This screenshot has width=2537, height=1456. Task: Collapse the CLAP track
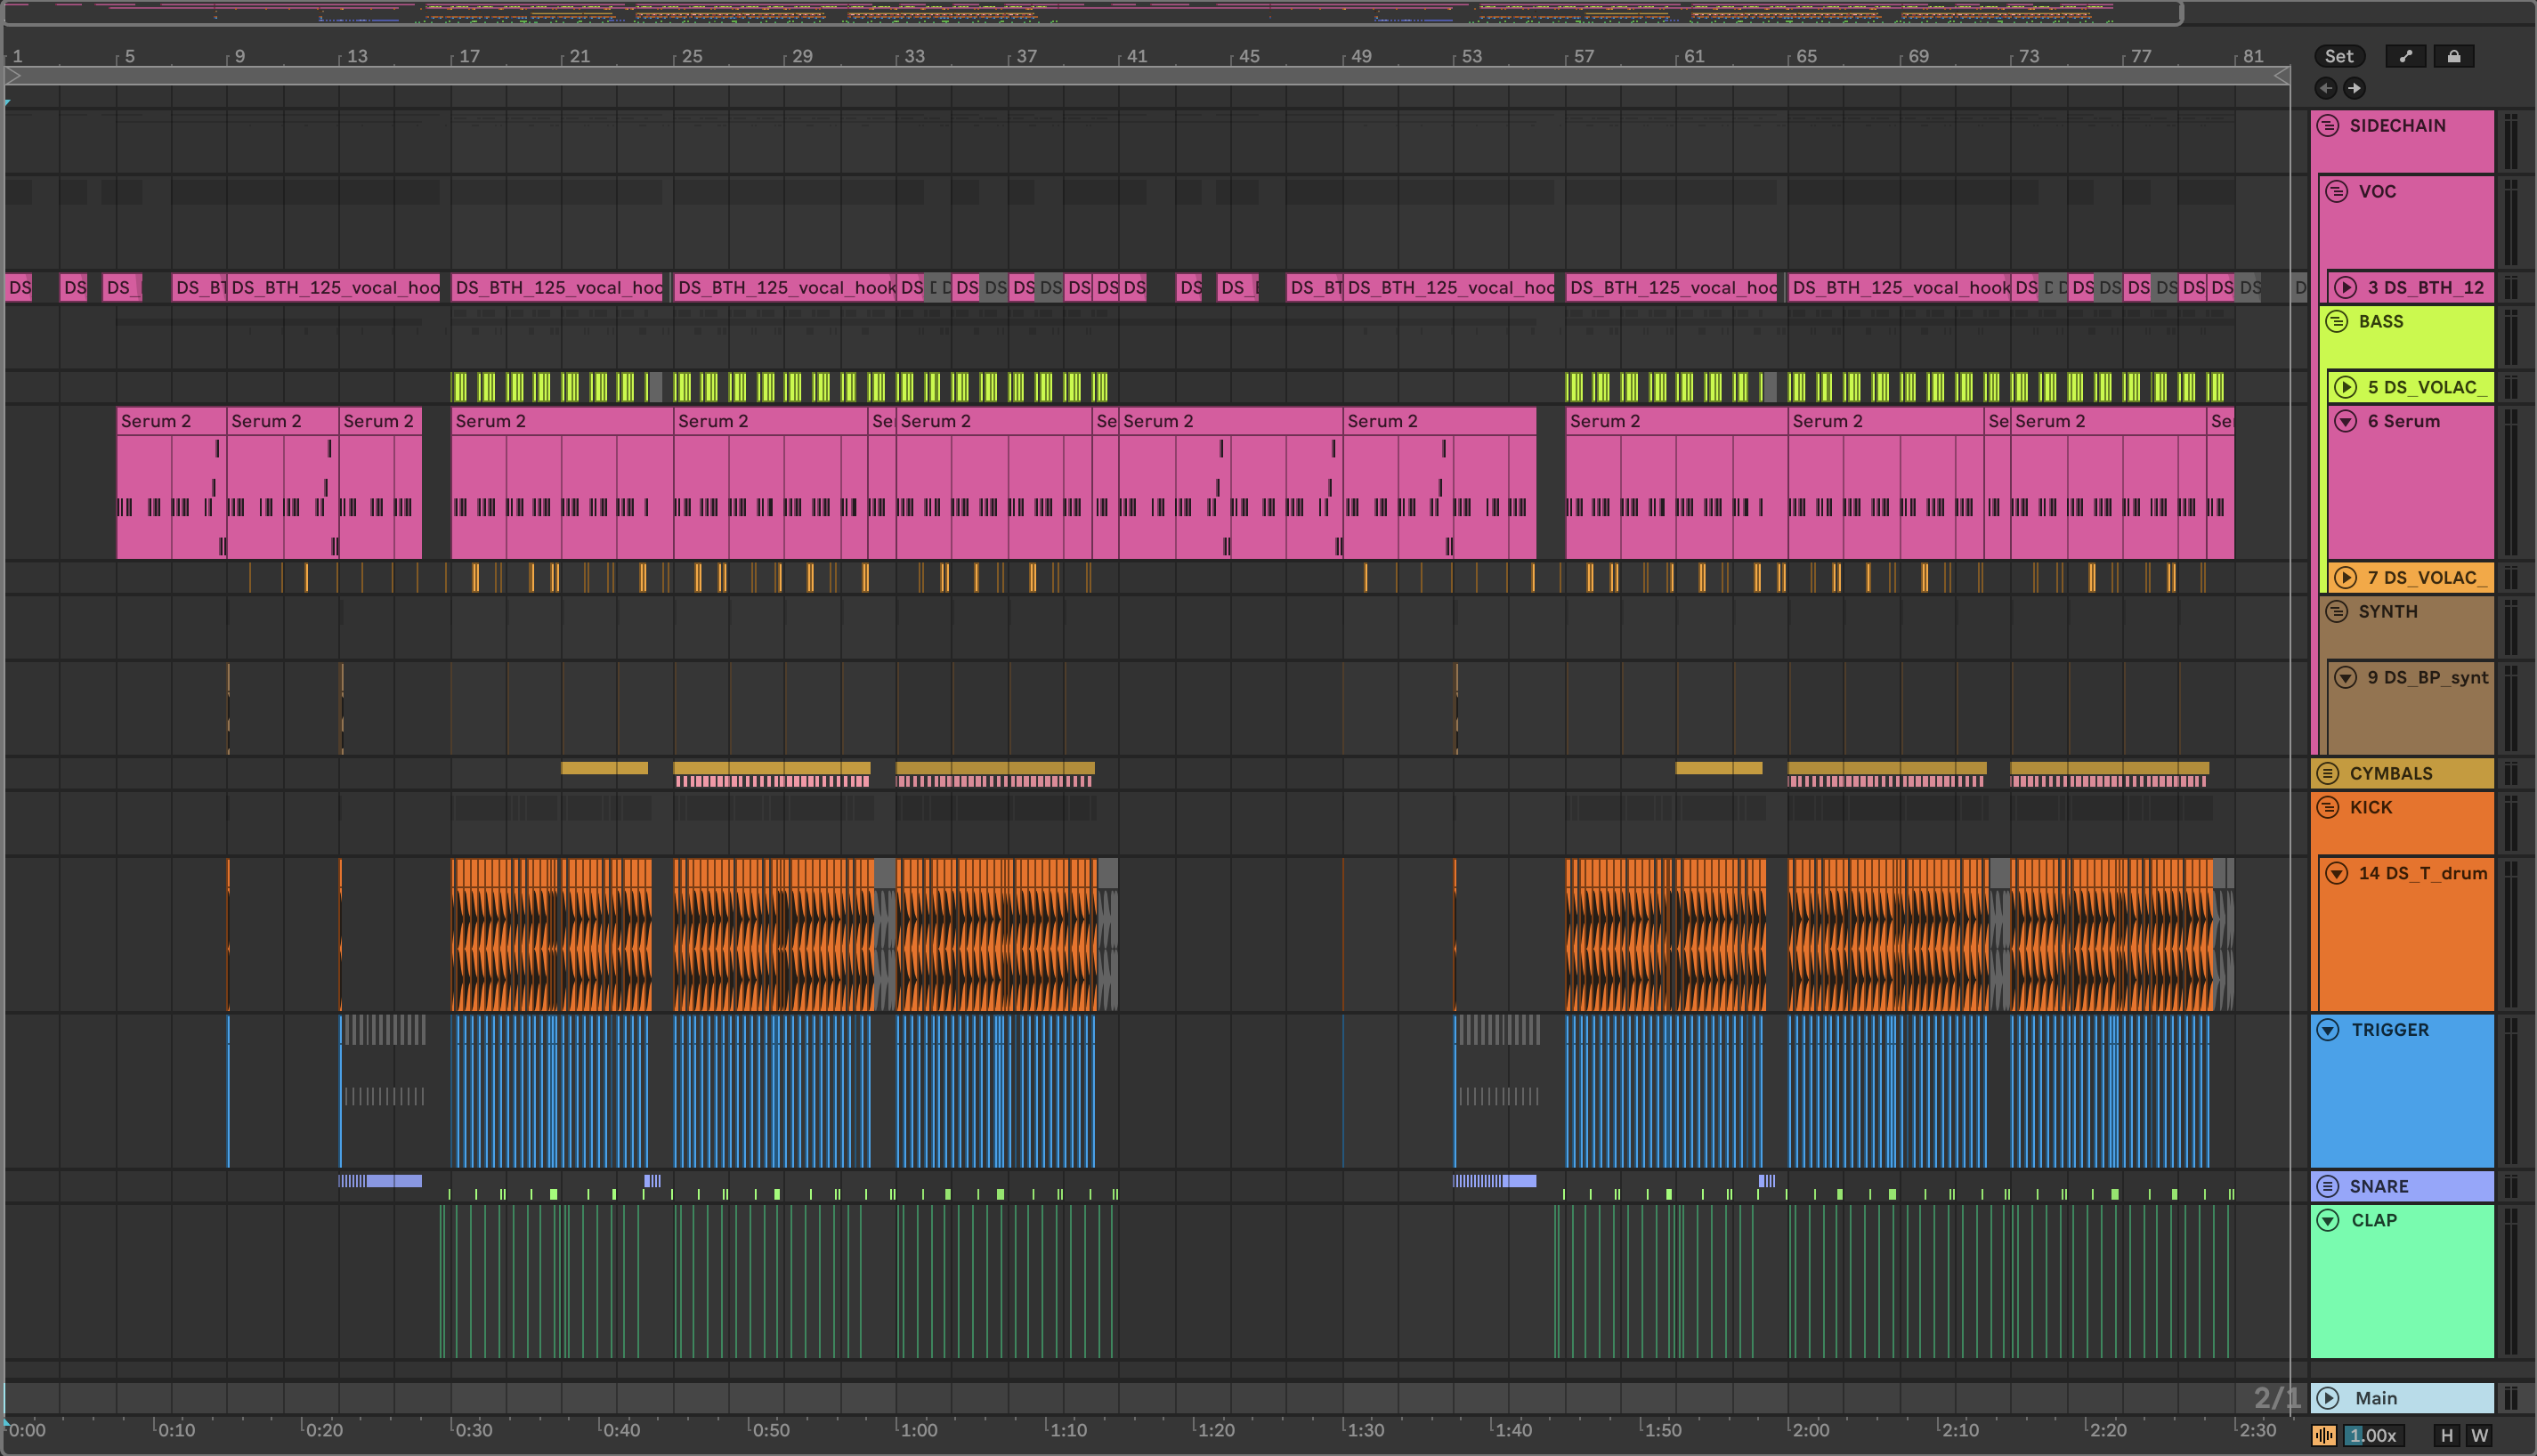click(x=2328, y=1220)
